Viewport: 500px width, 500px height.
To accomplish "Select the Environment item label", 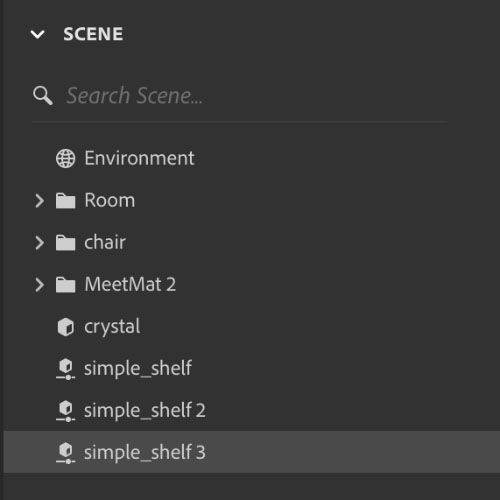I will click(x=139, y=158).
